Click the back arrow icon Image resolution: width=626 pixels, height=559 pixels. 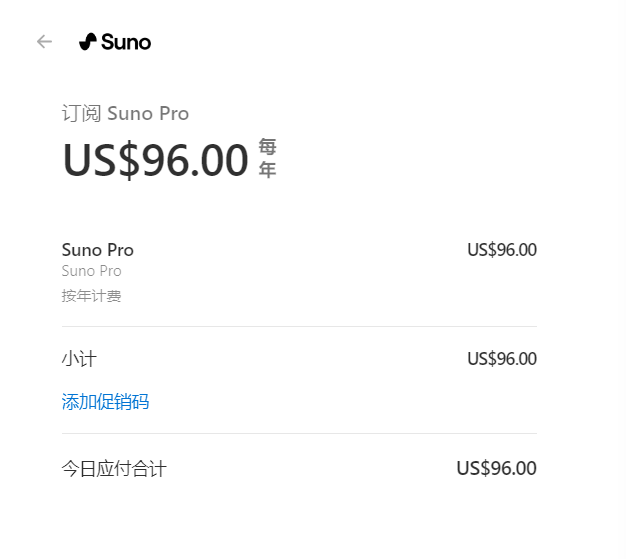pyautogui.click(x=44, y=41)
